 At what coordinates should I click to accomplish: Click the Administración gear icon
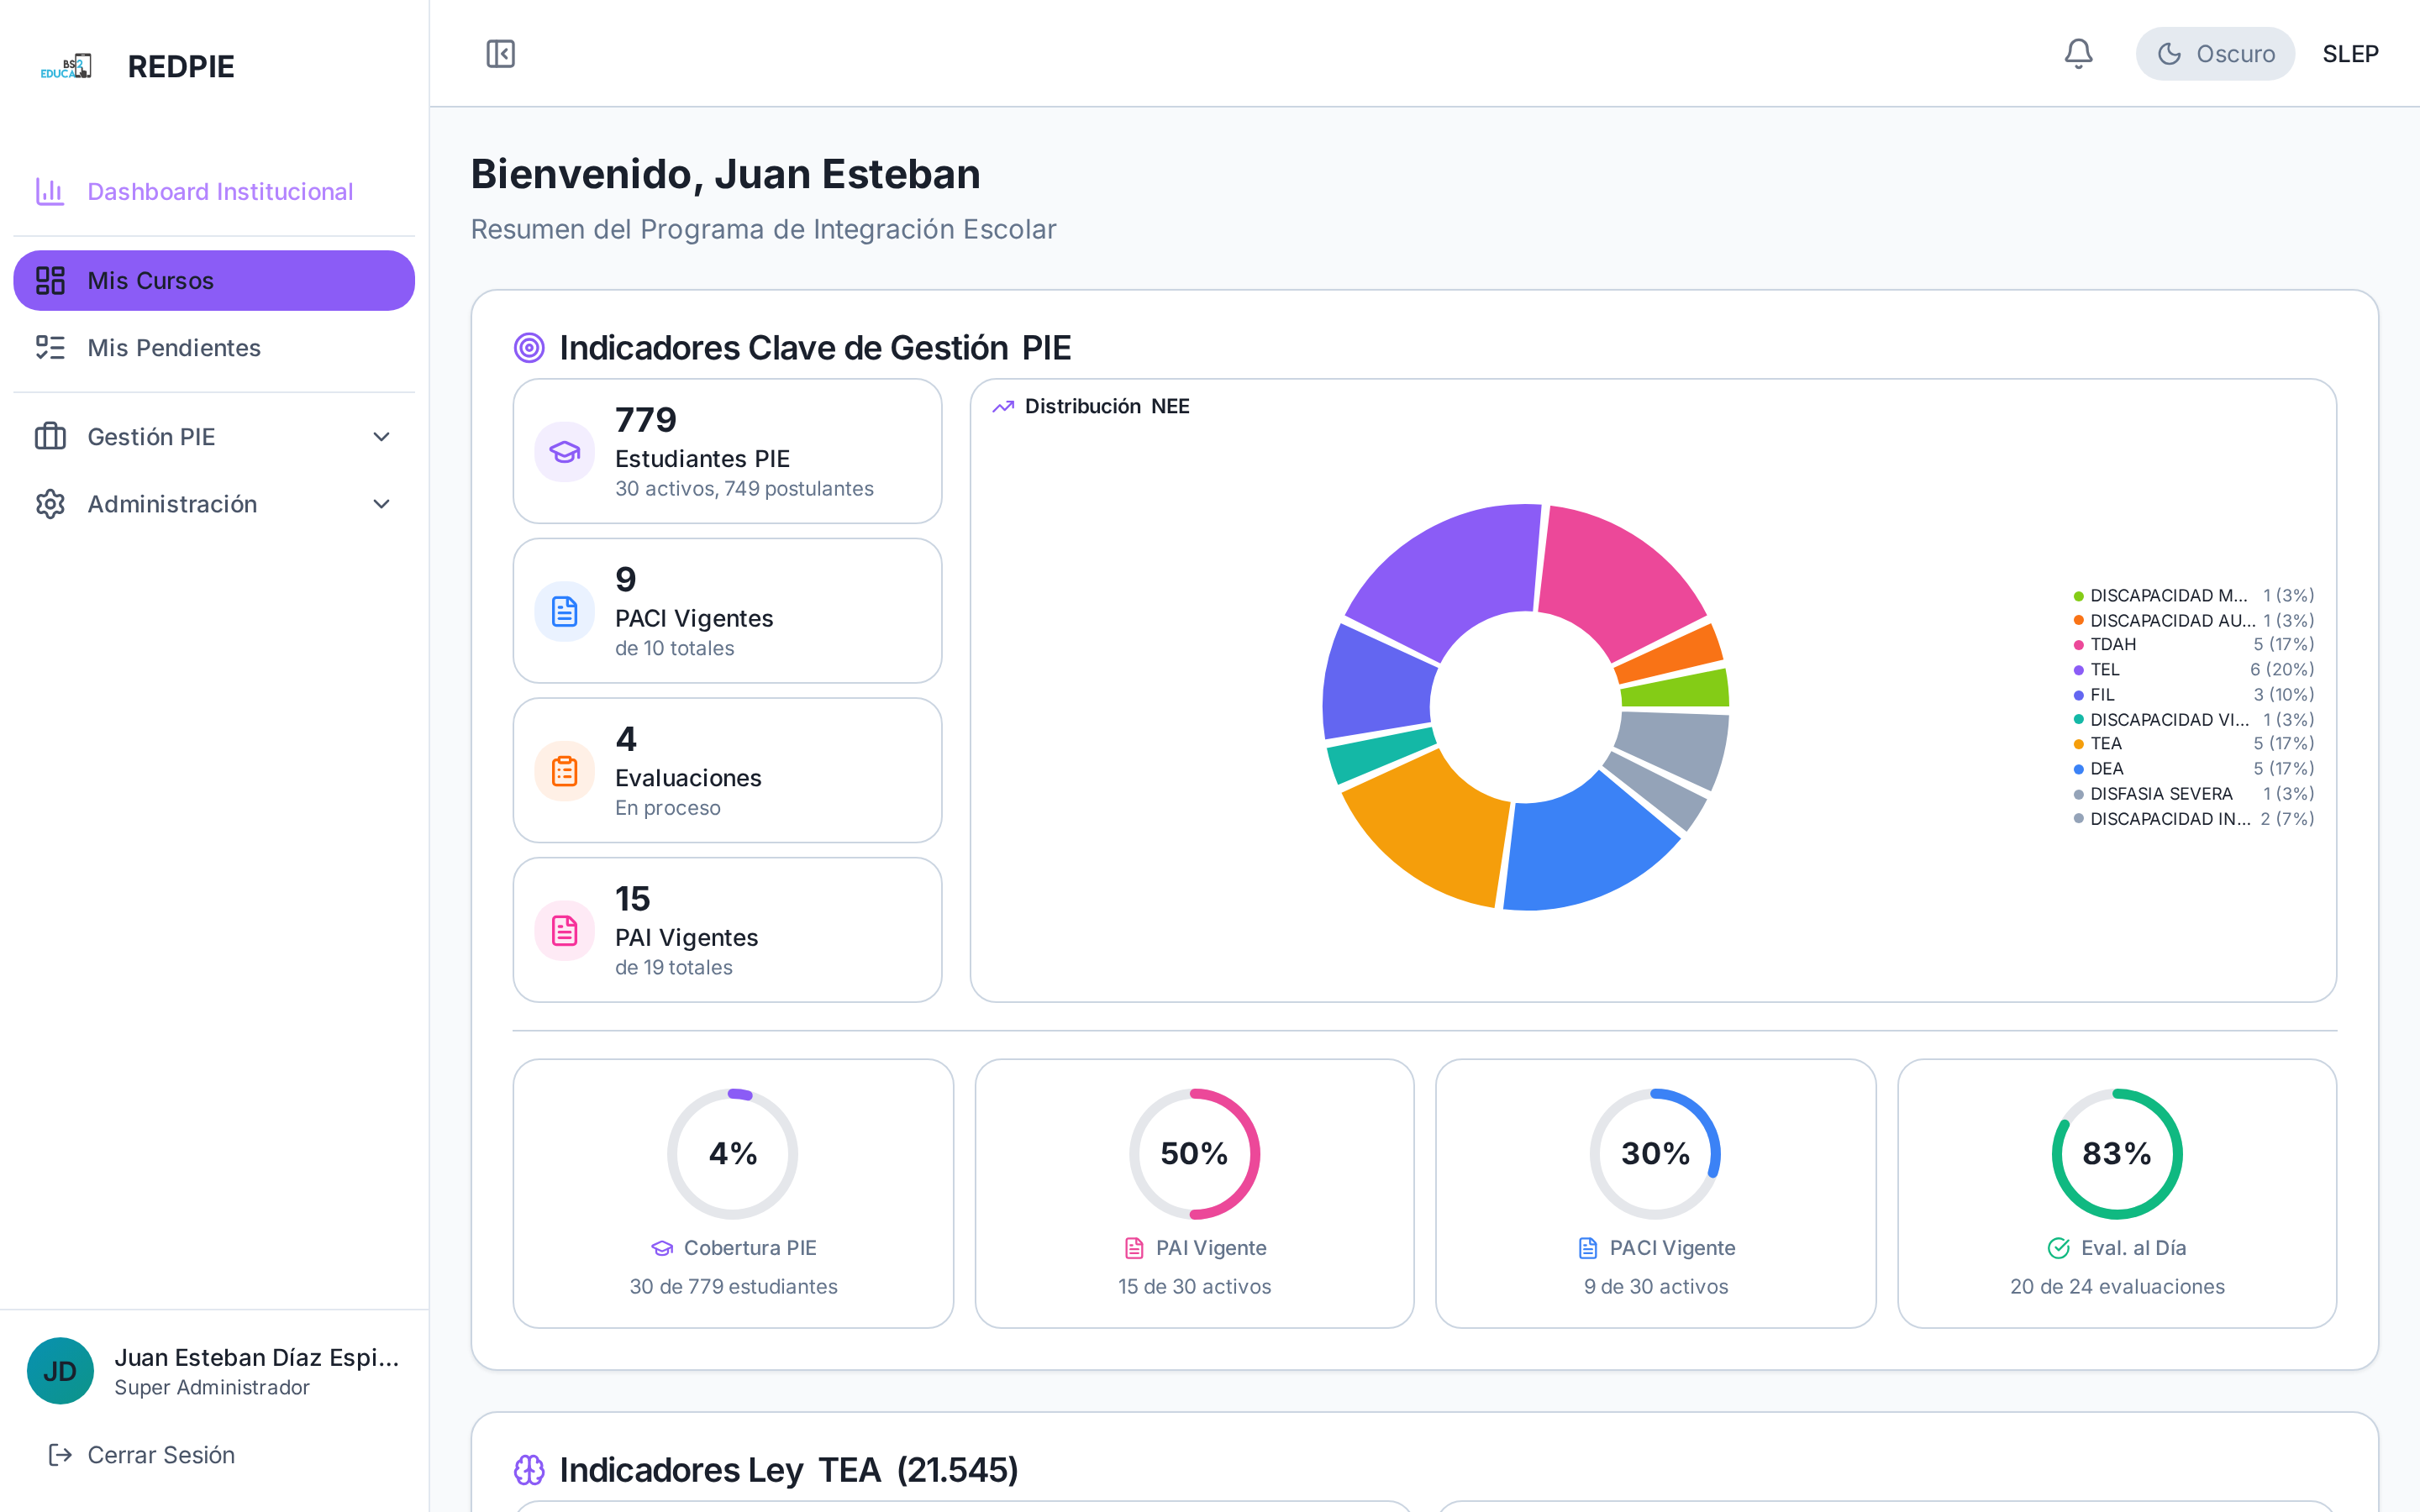tap(50, 504)
